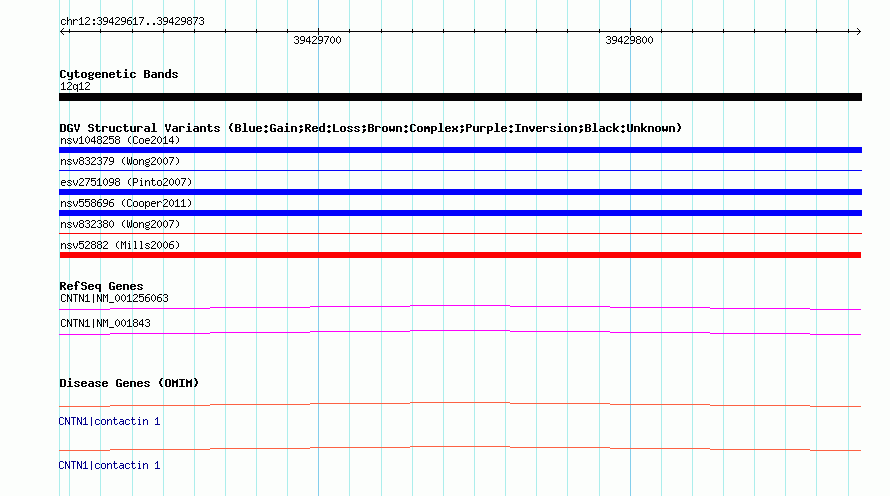
Task: Click the nsv52882 (Mills2006) label
Action: click(120, 245)
